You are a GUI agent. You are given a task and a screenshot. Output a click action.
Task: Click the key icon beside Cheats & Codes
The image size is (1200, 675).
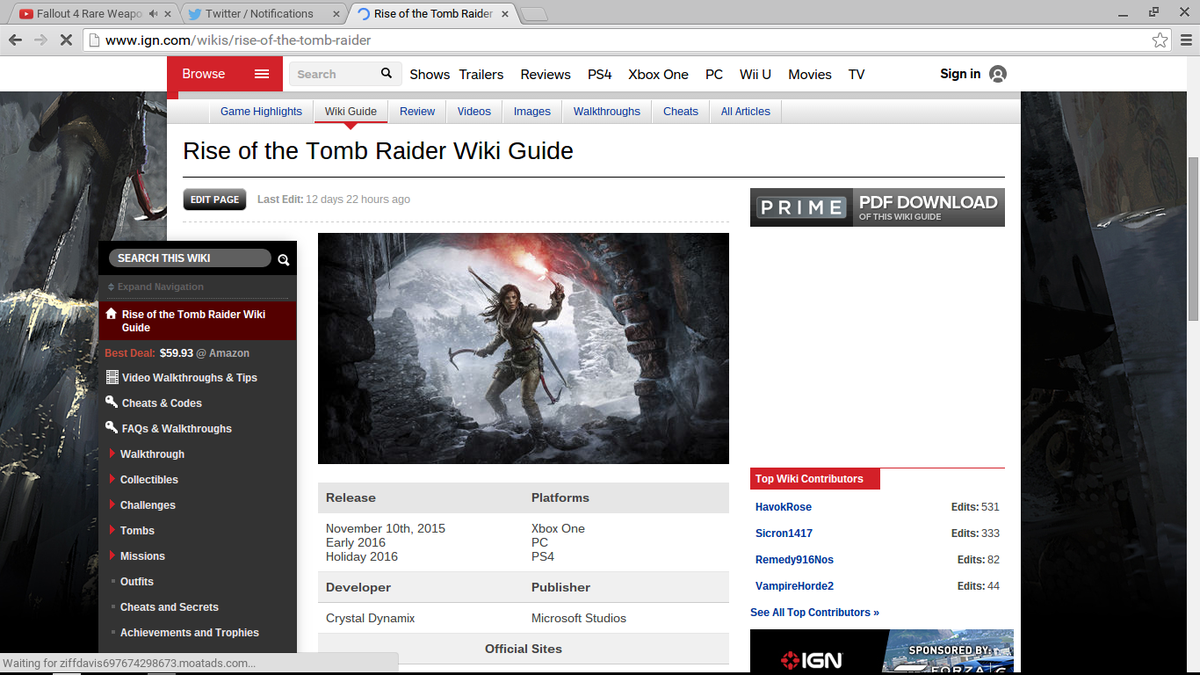(x=112, y=403)
